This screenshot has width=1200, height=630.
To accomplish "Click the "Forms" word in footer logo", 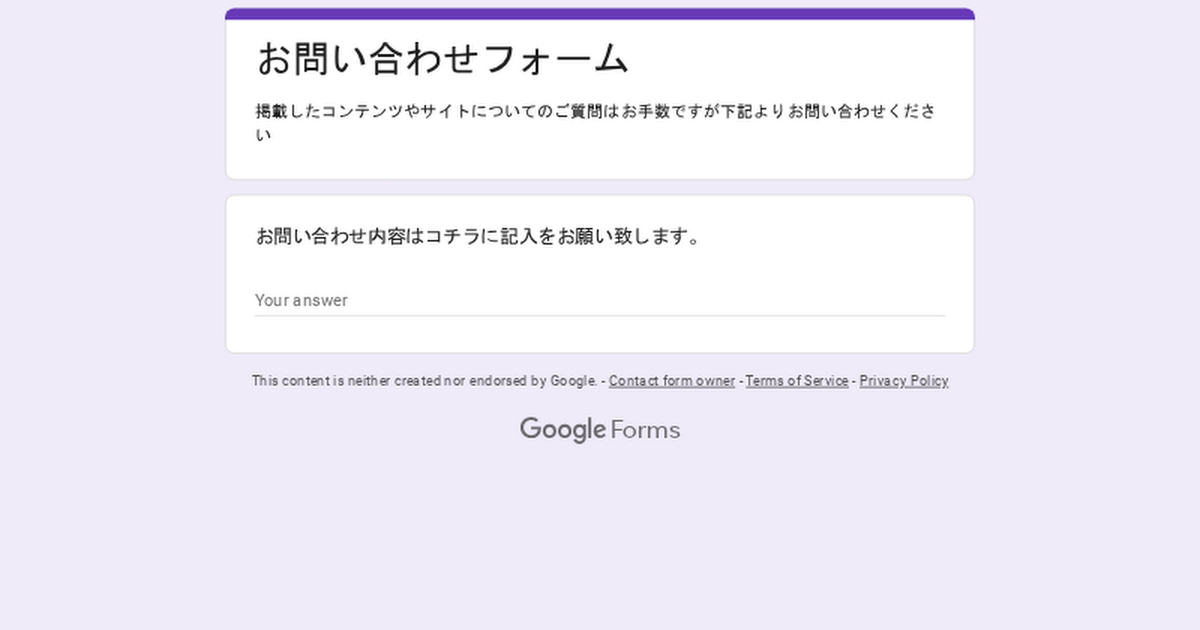I will click(x=645, y=430).
